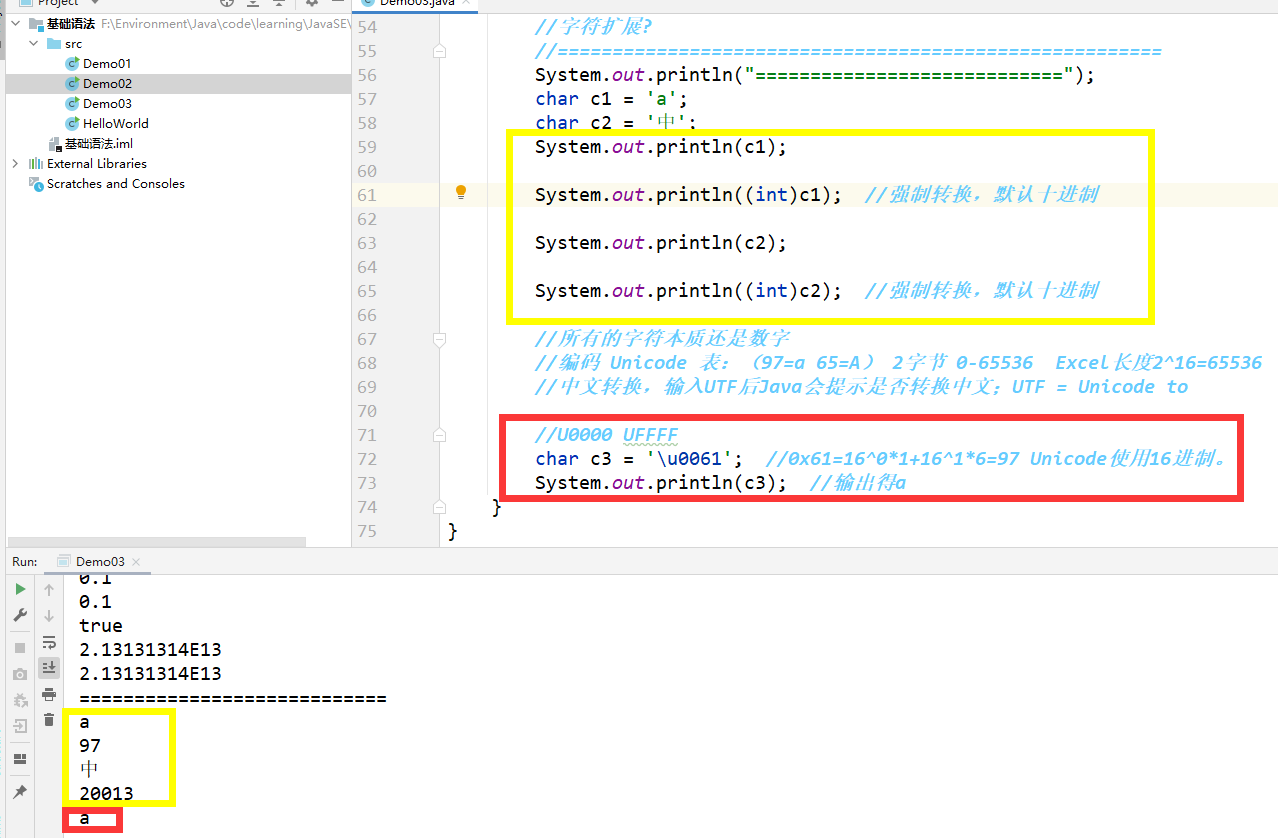
Task: Click the System.out.println((int)c1); line
Action: pos(688,195)
